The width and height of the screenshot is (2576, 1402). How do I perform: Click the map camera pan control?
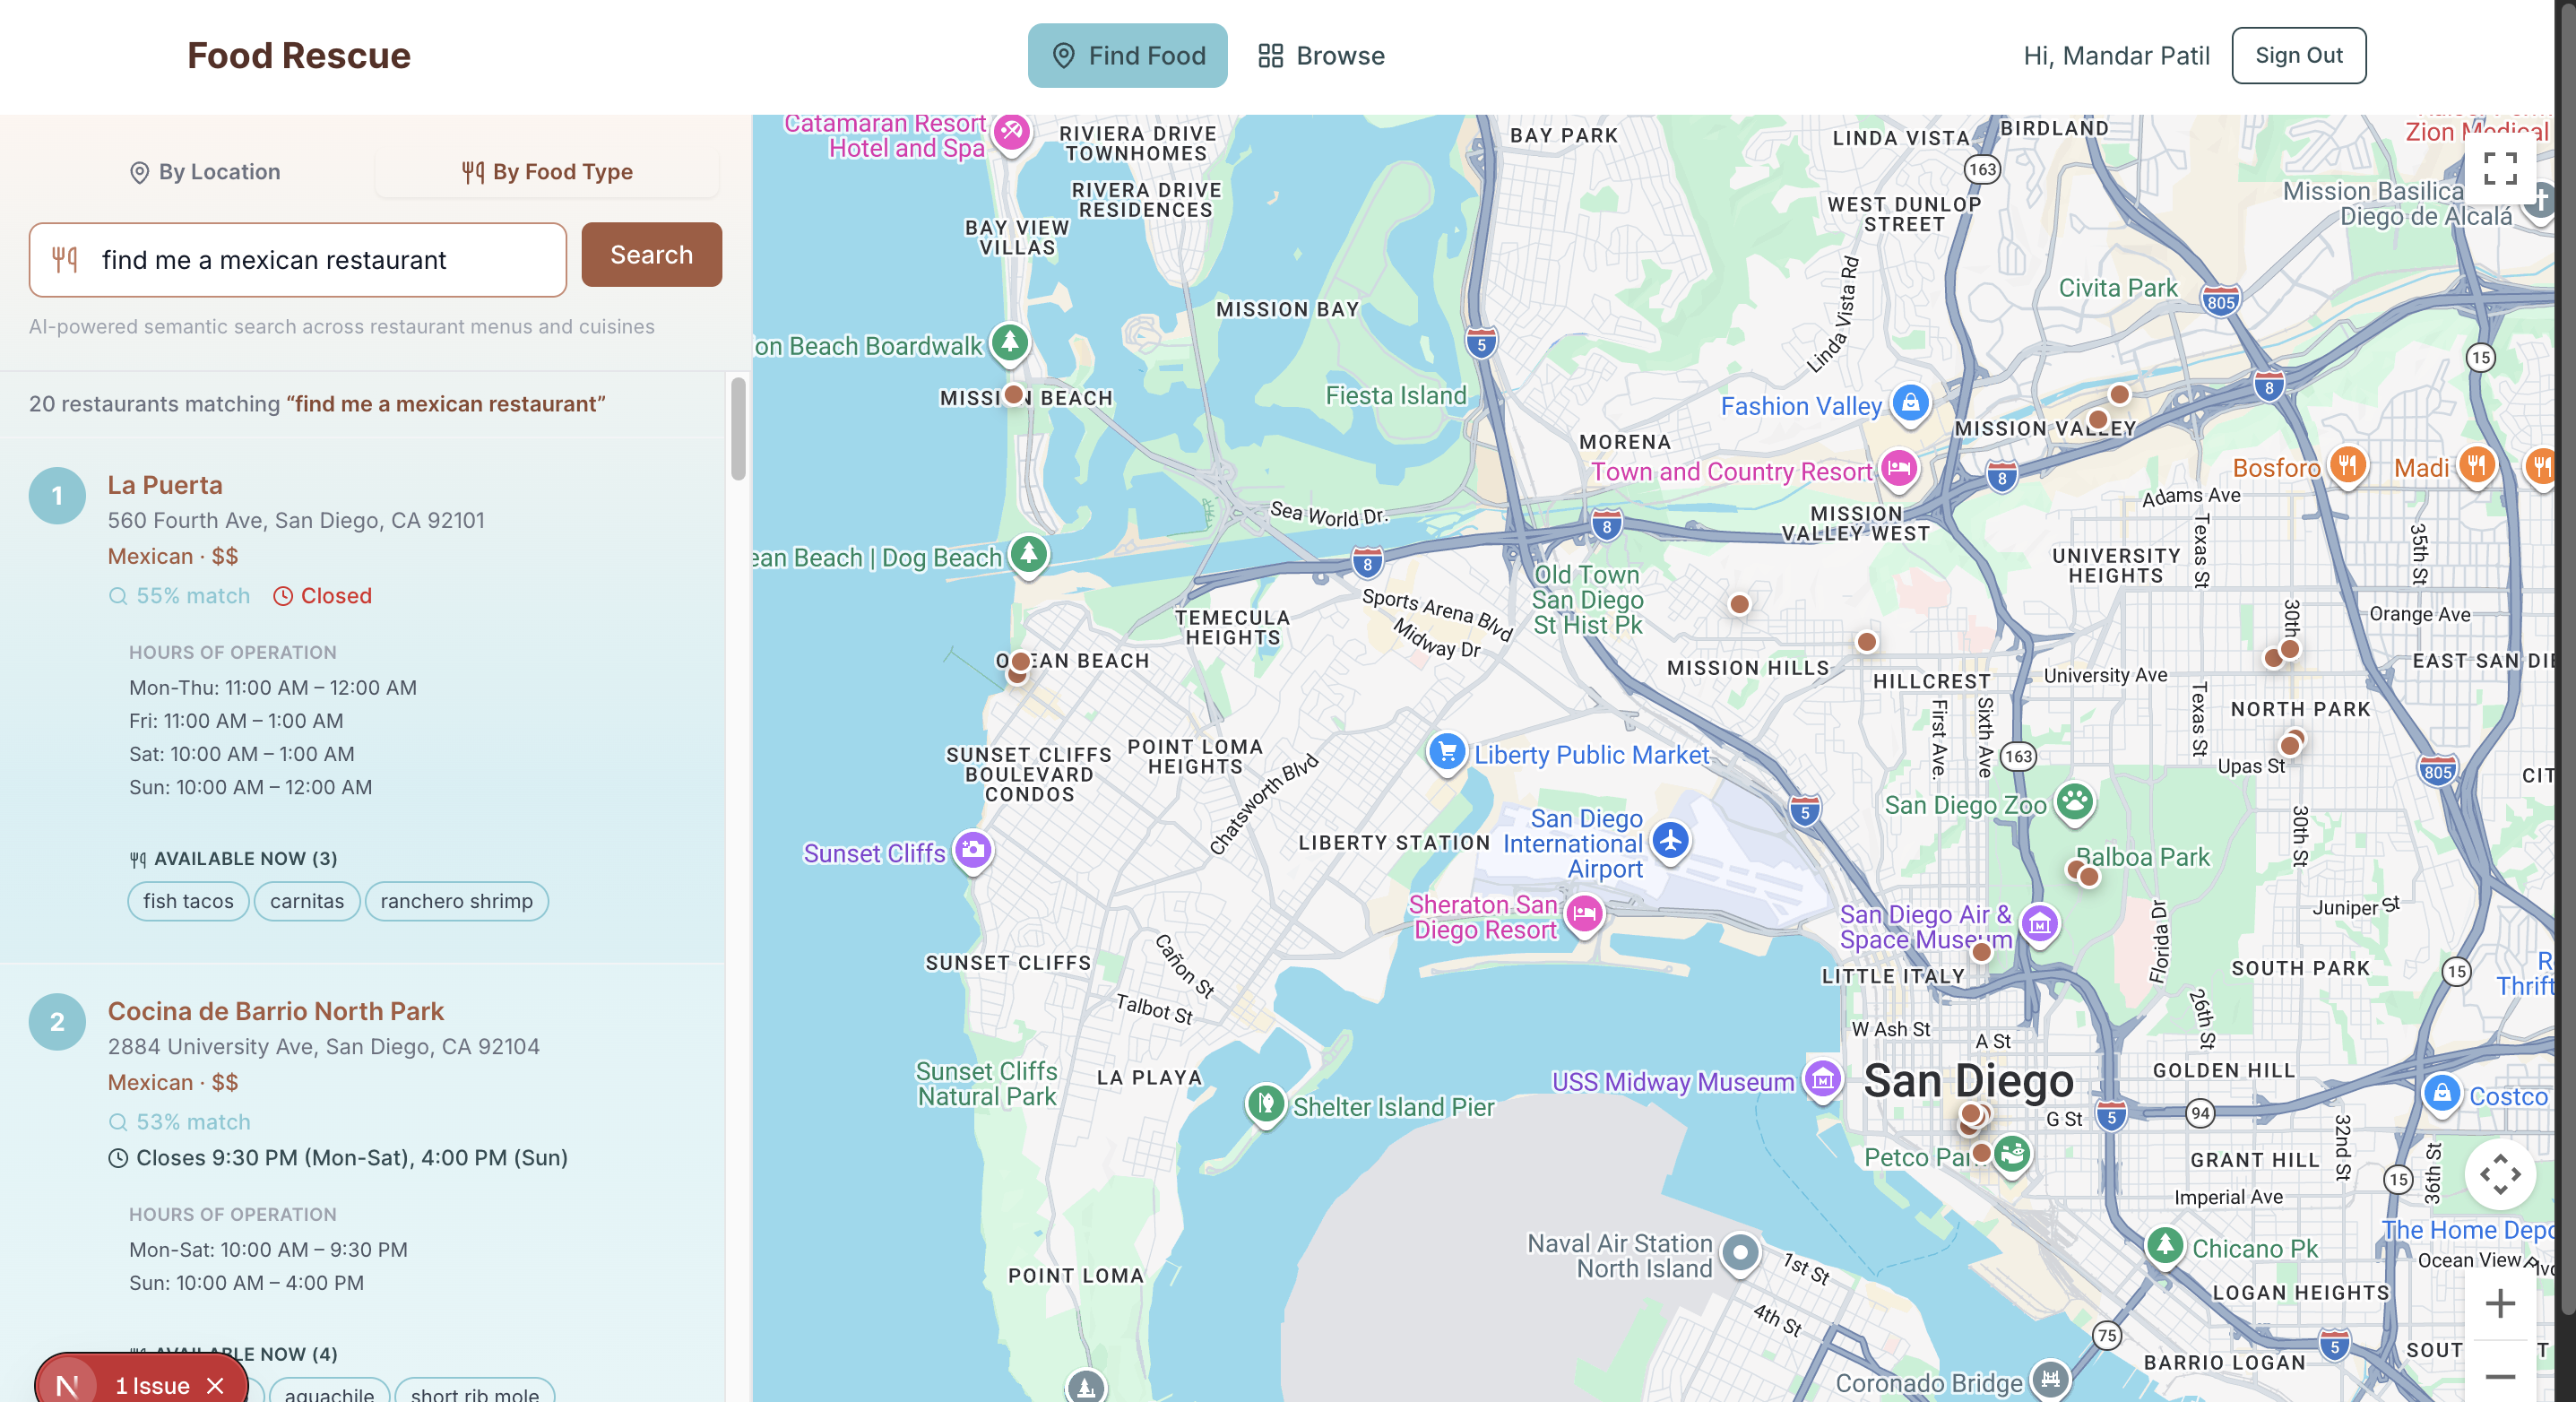tap(2499, 1174)
